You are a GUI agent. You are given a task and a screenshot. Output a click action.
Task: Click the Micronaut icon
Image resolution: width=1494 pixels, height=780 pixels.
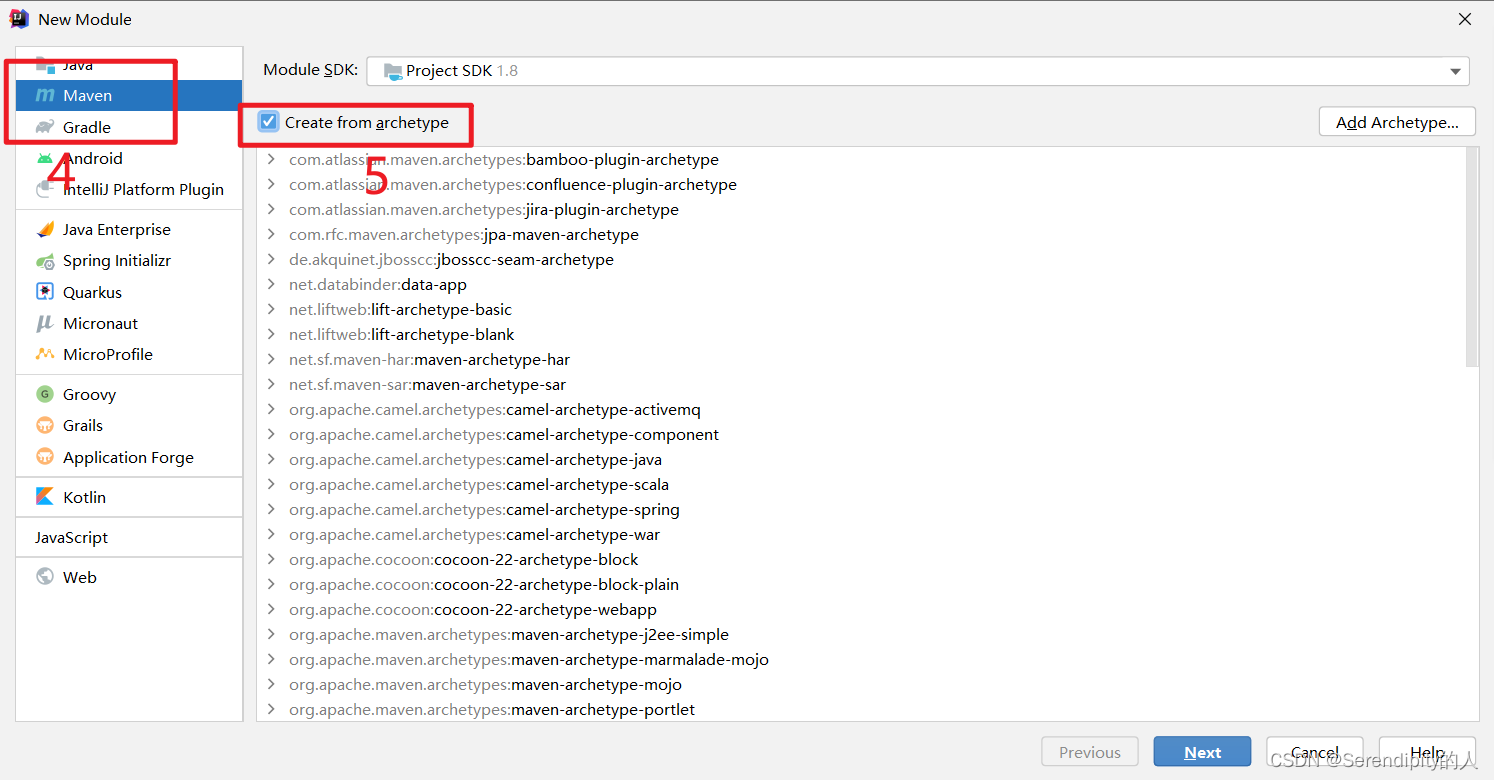(x=45, y=323)
